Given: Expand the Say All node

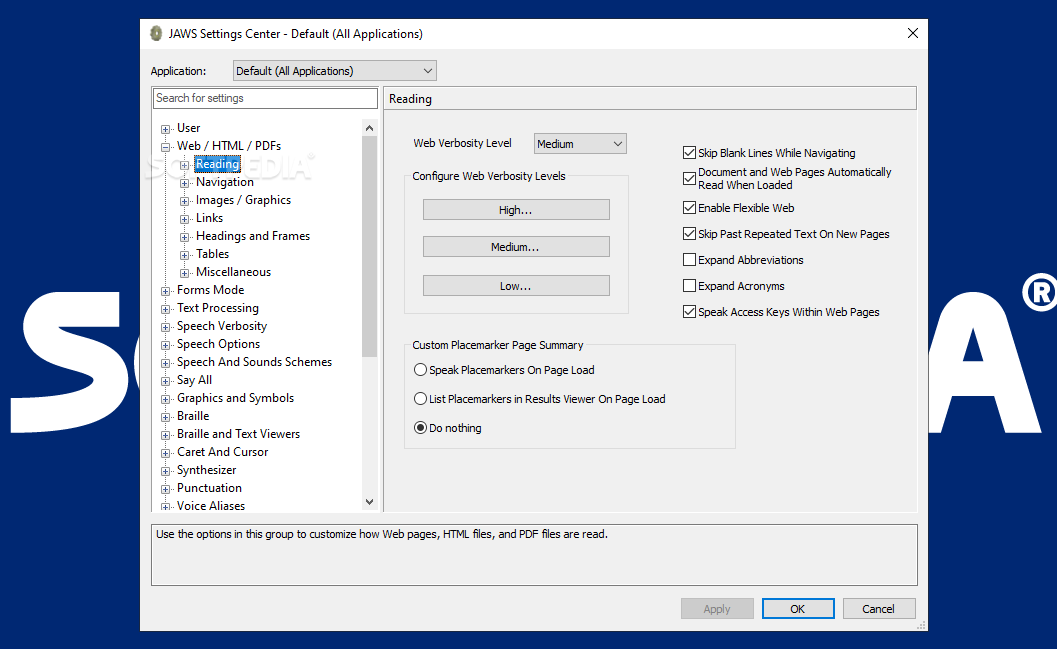Looking at the screenshot, I should click(165, 381).
